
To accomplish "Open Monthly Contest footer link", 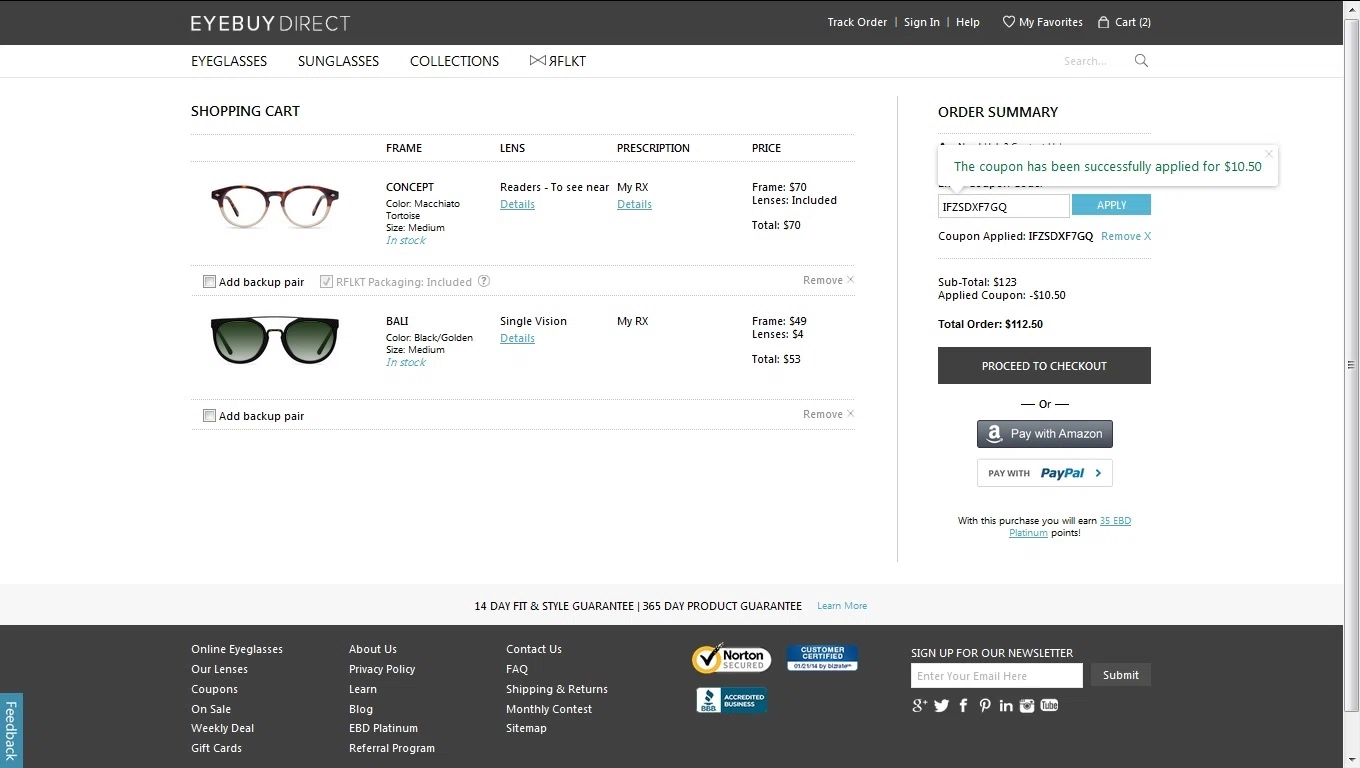I will click(549, 709).
